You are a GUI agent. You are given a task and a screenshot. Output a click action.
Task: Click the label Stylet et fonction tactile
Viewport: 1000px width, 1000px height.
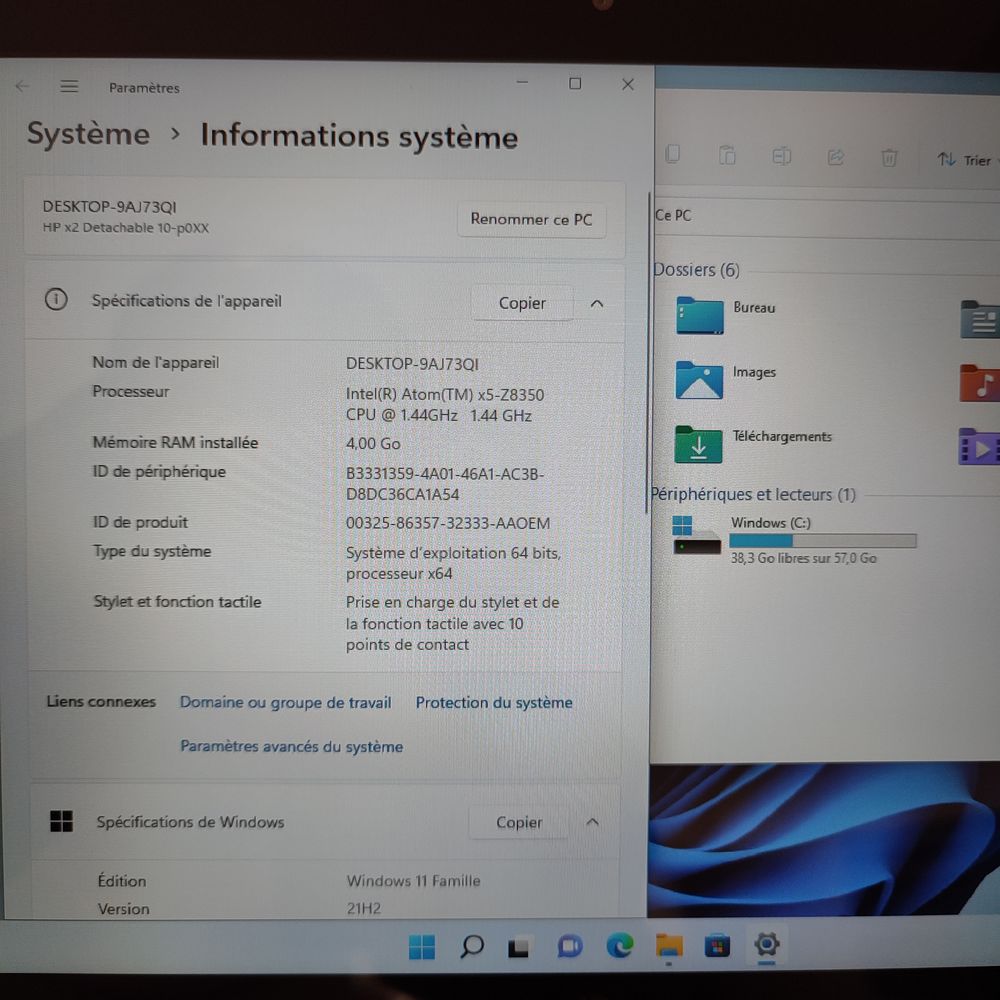177,601
